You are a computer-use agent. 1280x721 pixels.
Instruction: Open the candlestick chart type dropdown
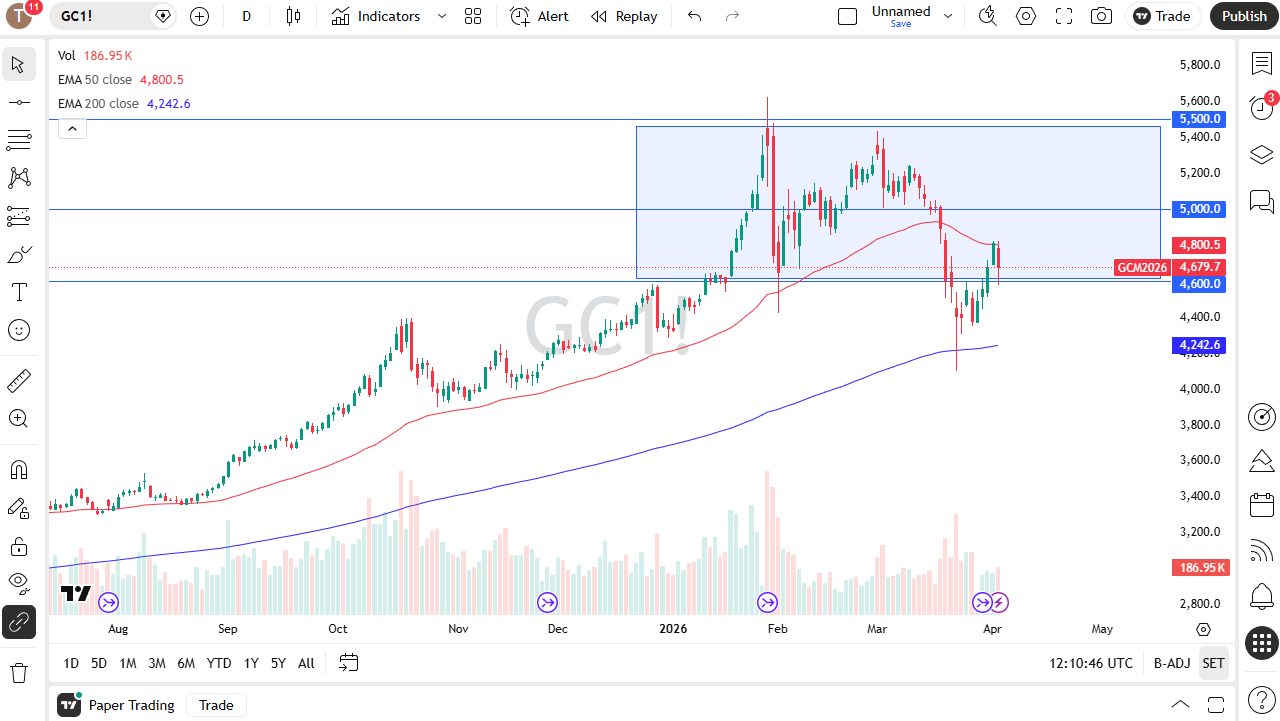(x=293, y=16)
